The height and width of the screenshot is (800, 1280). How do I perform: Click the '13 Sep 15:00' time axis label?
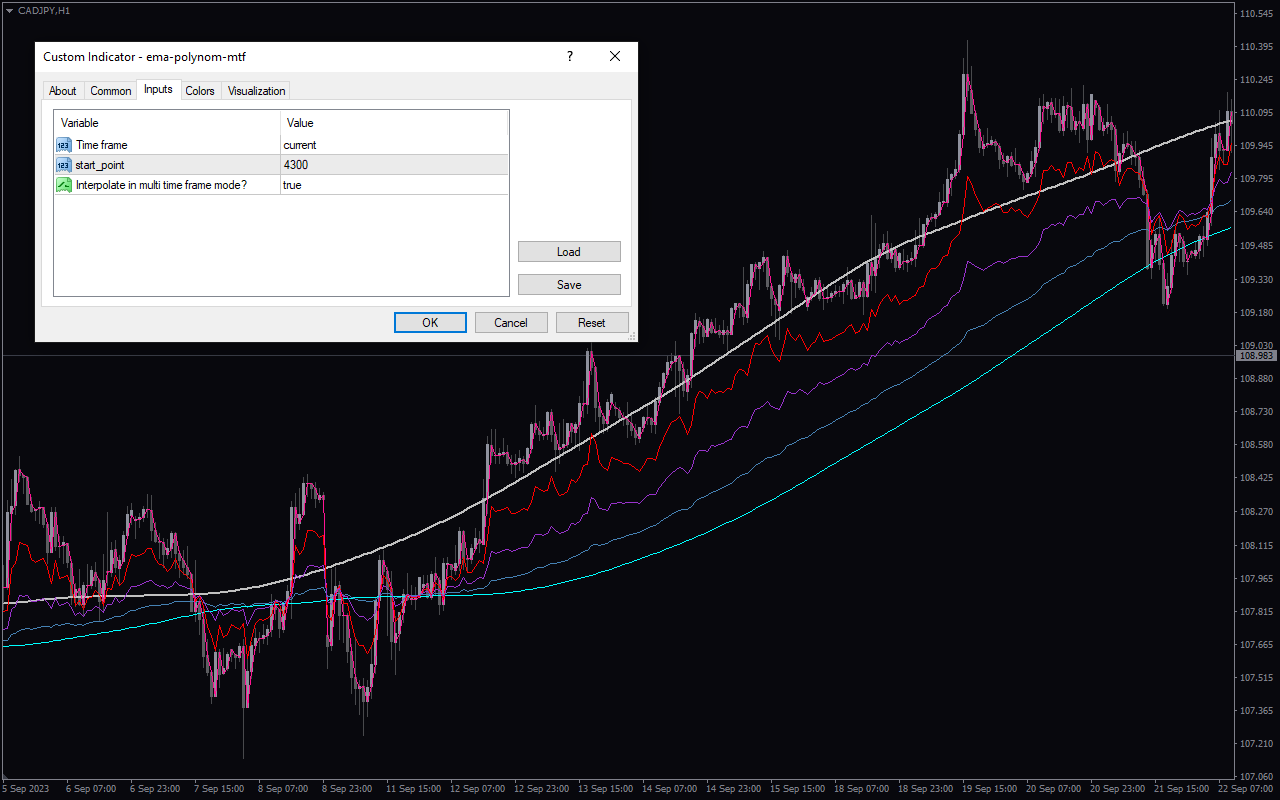[607, 789]
